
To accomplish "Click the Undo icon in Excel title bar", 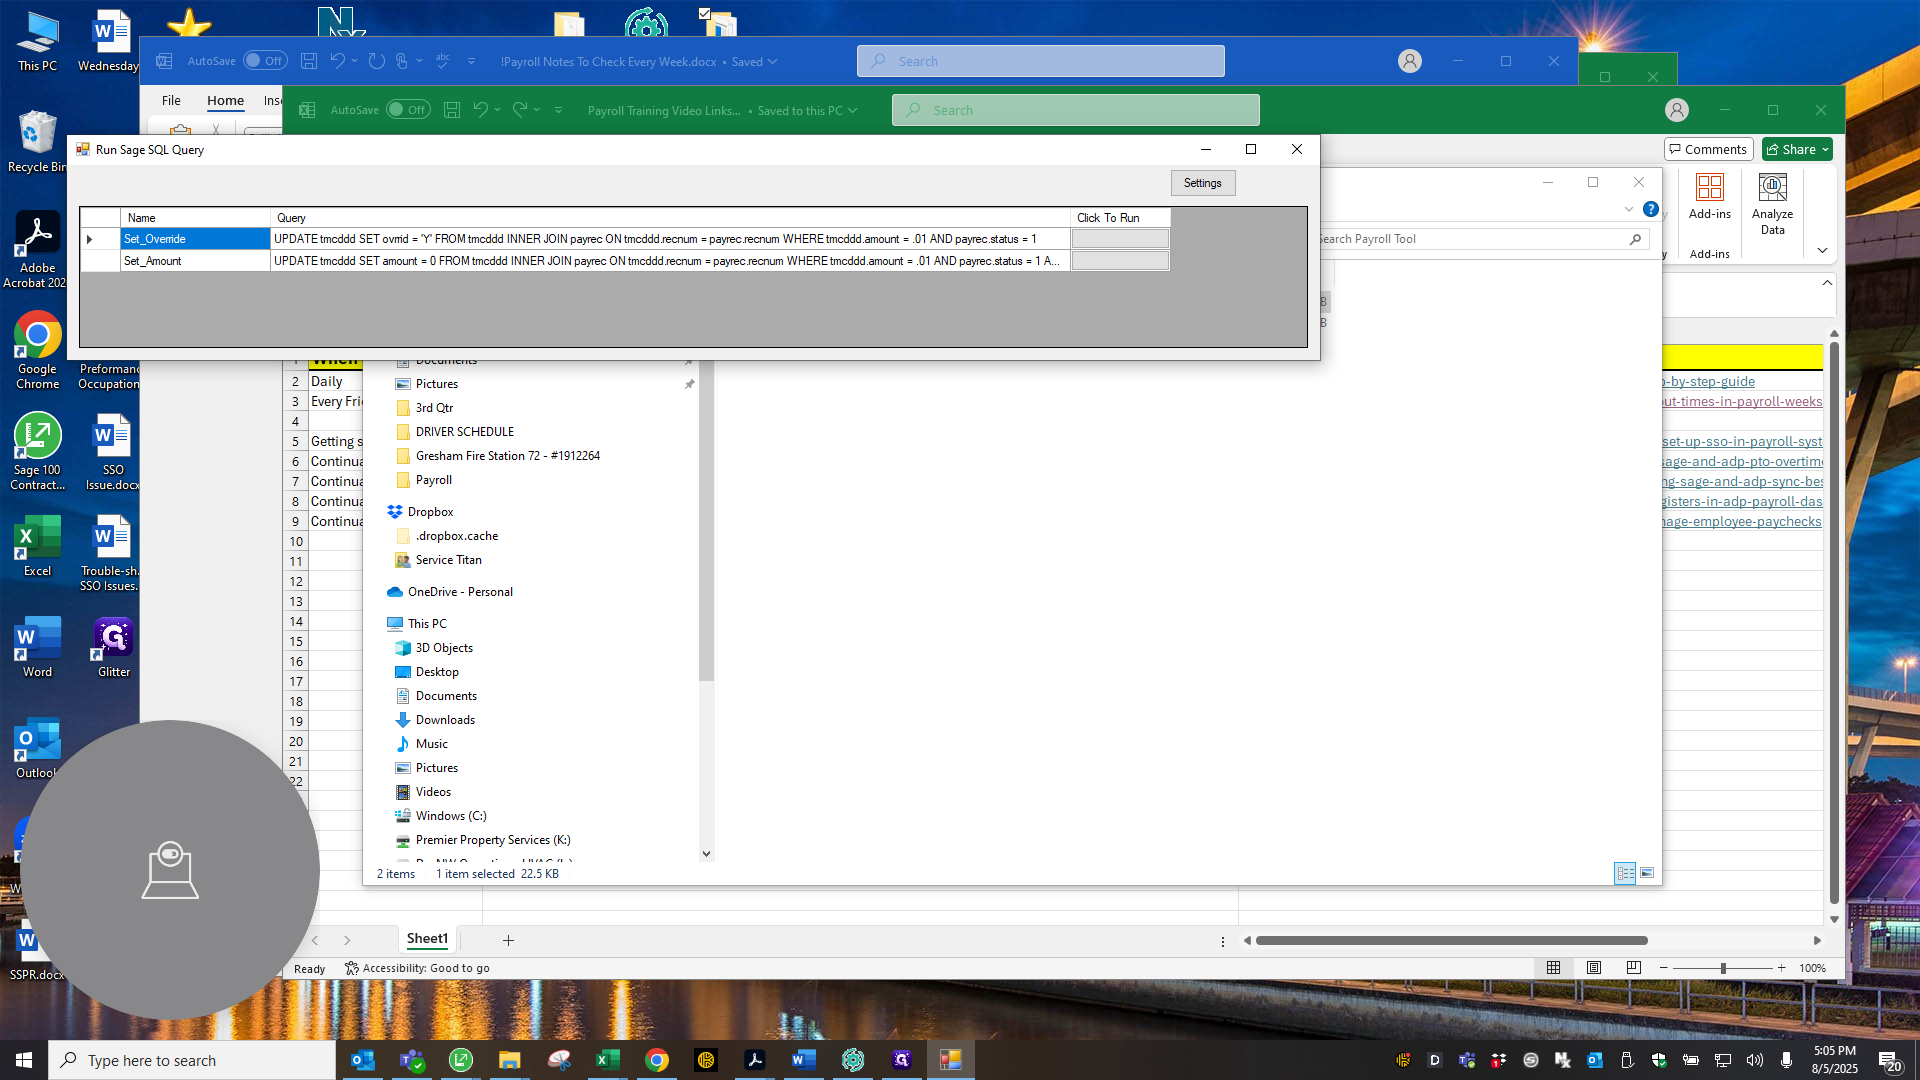I will tap(480, 110).
